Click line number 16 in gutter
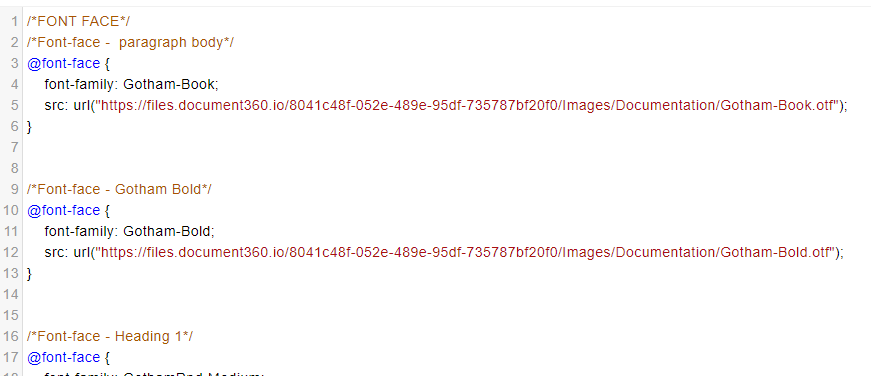The width and height of the screenshot is (871, 376). point(11,336)
